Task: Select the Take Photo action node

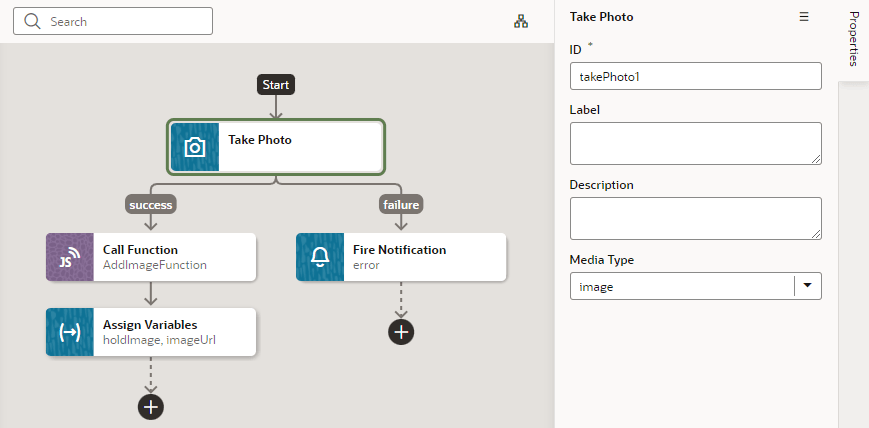Action: tap(276, 147)
